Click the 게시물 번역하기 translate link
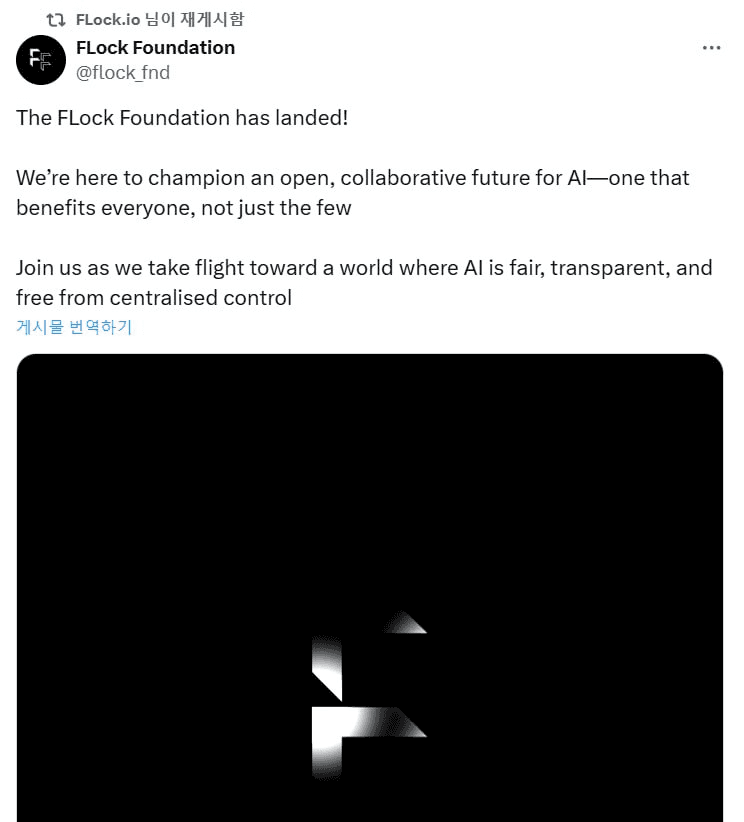The height and width of the screenshot is (822, 744). coord(74,327)
